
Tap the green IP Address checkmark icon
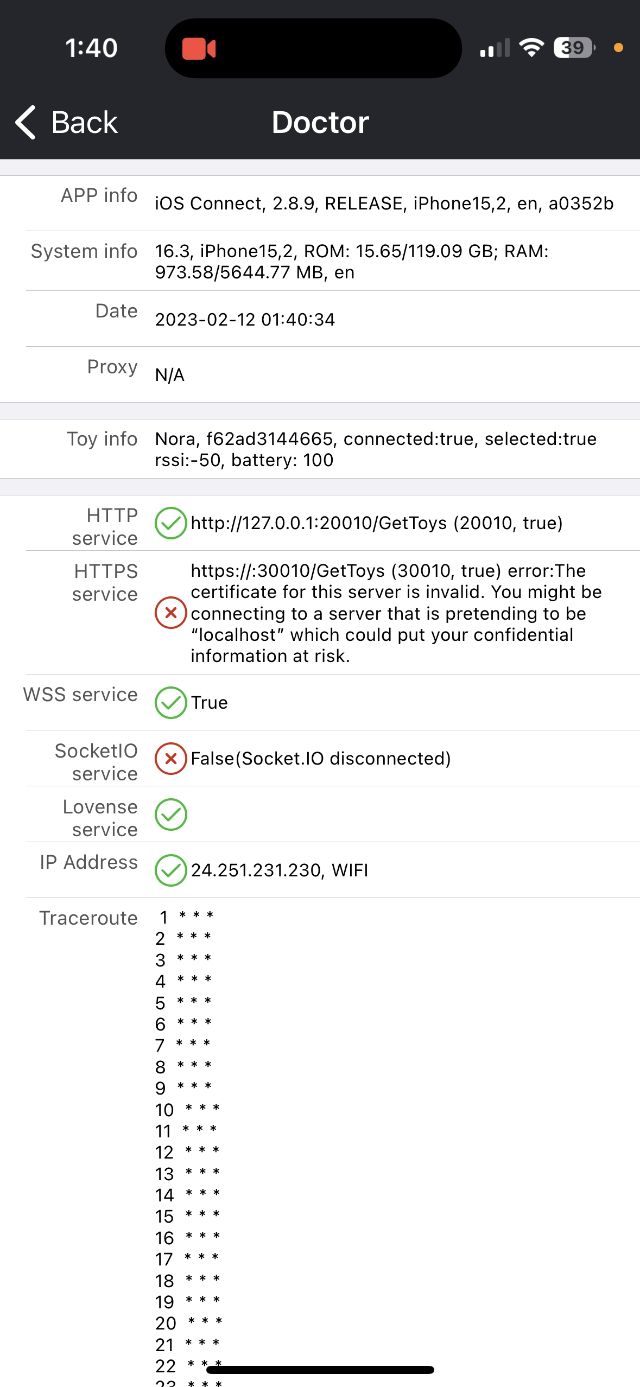point(171,870)
